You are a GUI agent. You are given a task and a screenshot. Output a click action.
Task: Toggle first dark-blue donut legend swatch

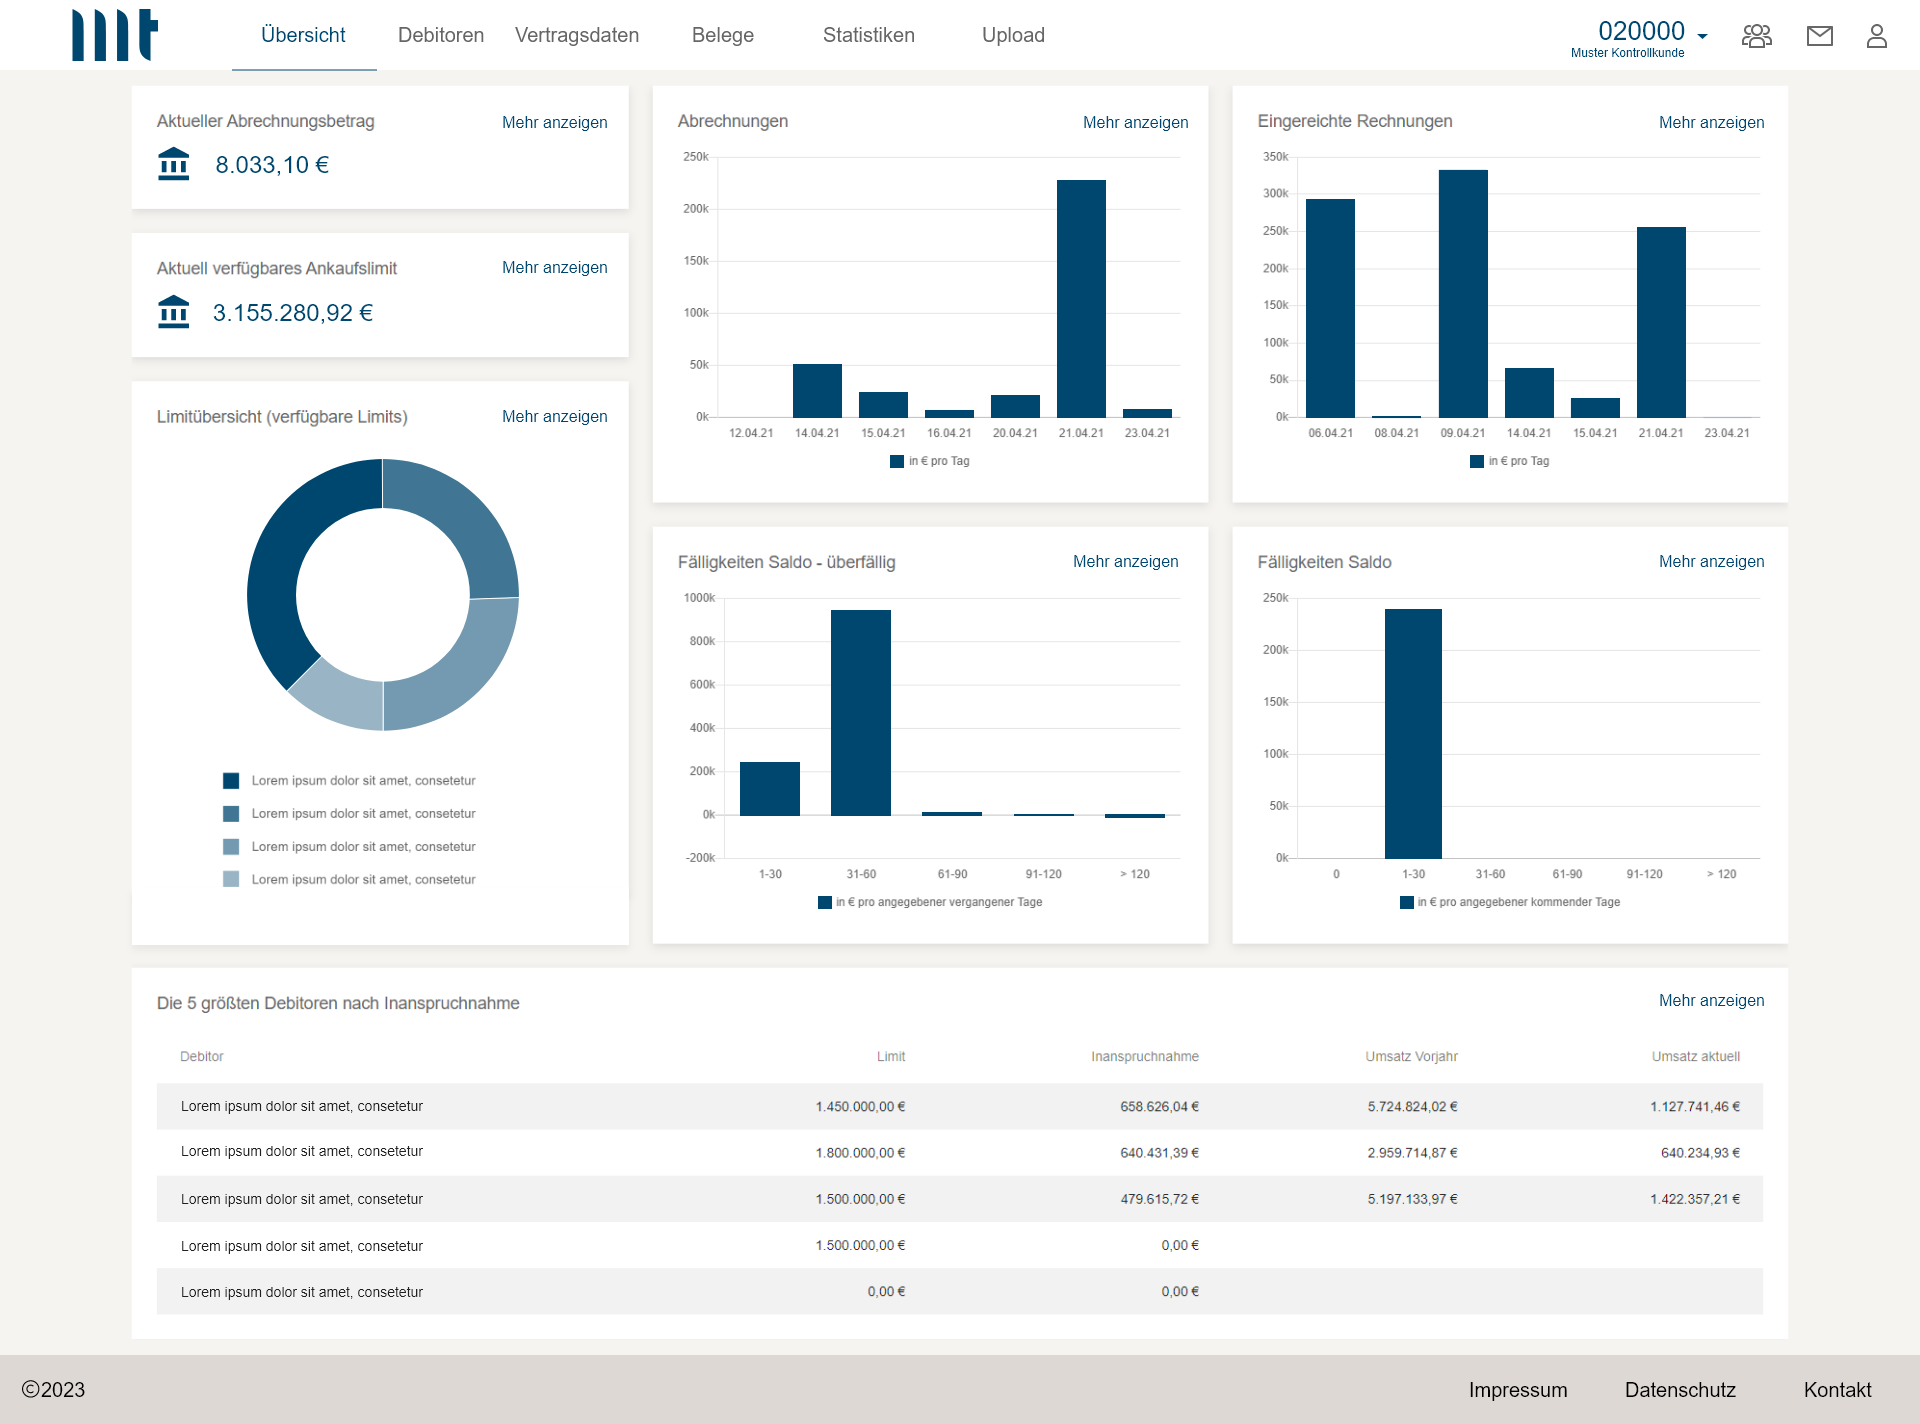[x=231, y=781]
